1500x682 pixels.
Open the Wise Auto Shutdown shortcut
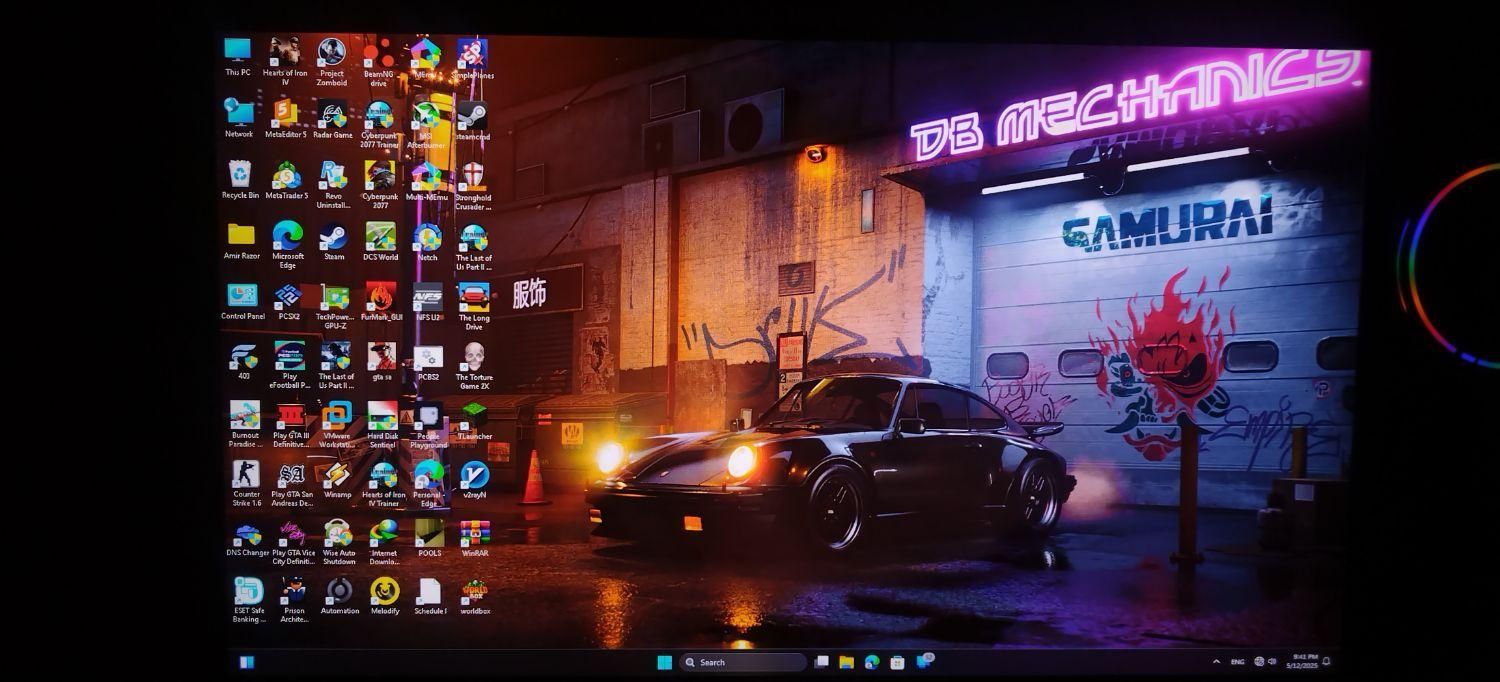(x=339, y=543)
